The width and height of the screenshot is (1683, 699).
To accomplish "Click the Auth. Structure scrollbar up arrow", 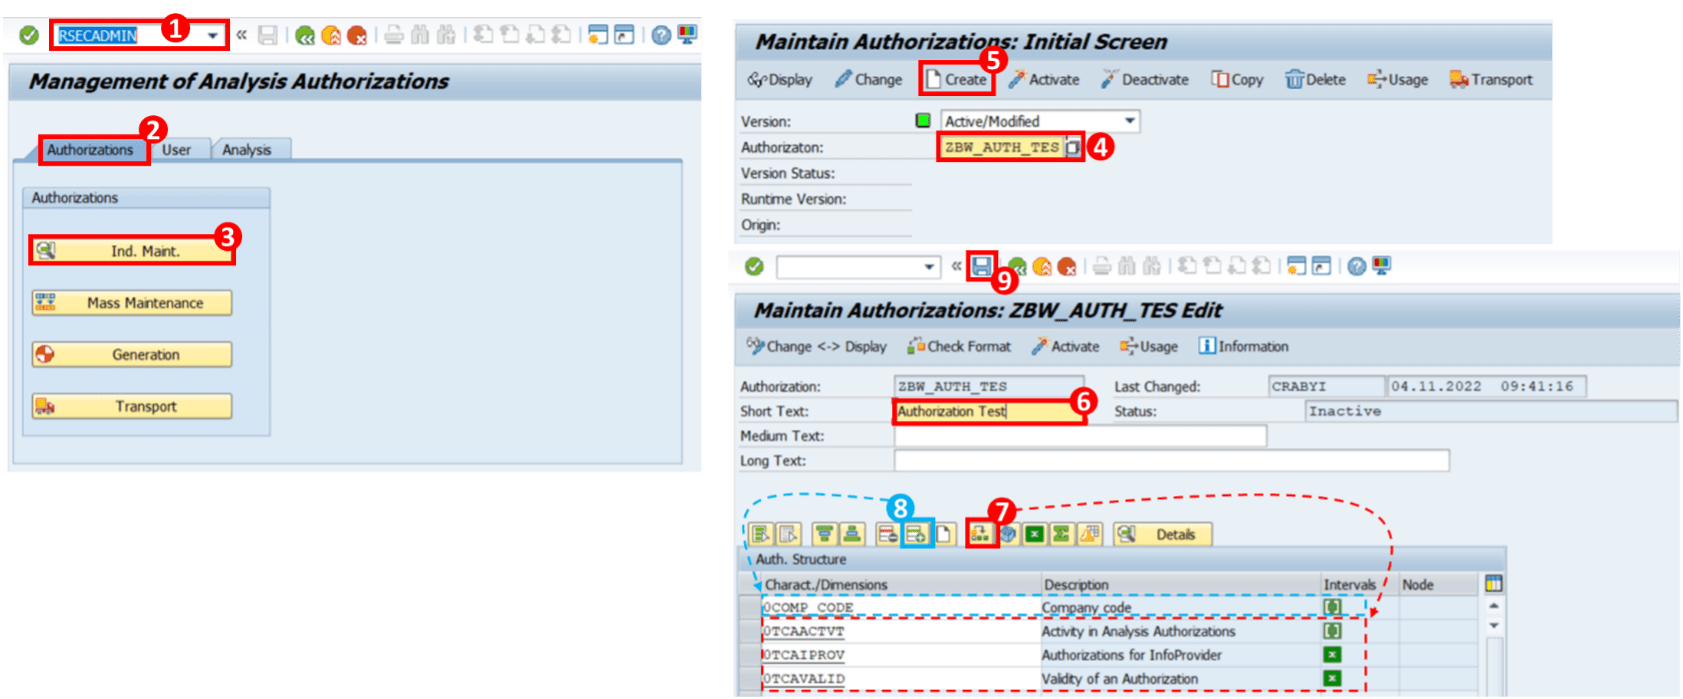I will tap(1494, 606).
